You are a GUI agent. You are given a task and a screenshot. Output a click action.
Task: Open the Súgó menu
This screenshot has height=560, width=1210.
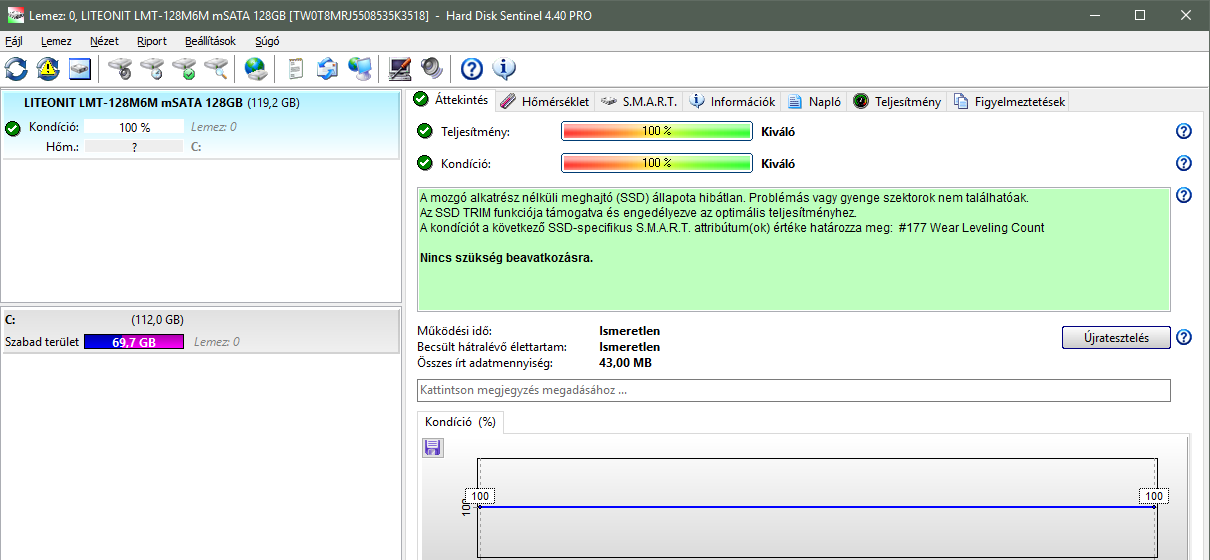pos(268,41)
